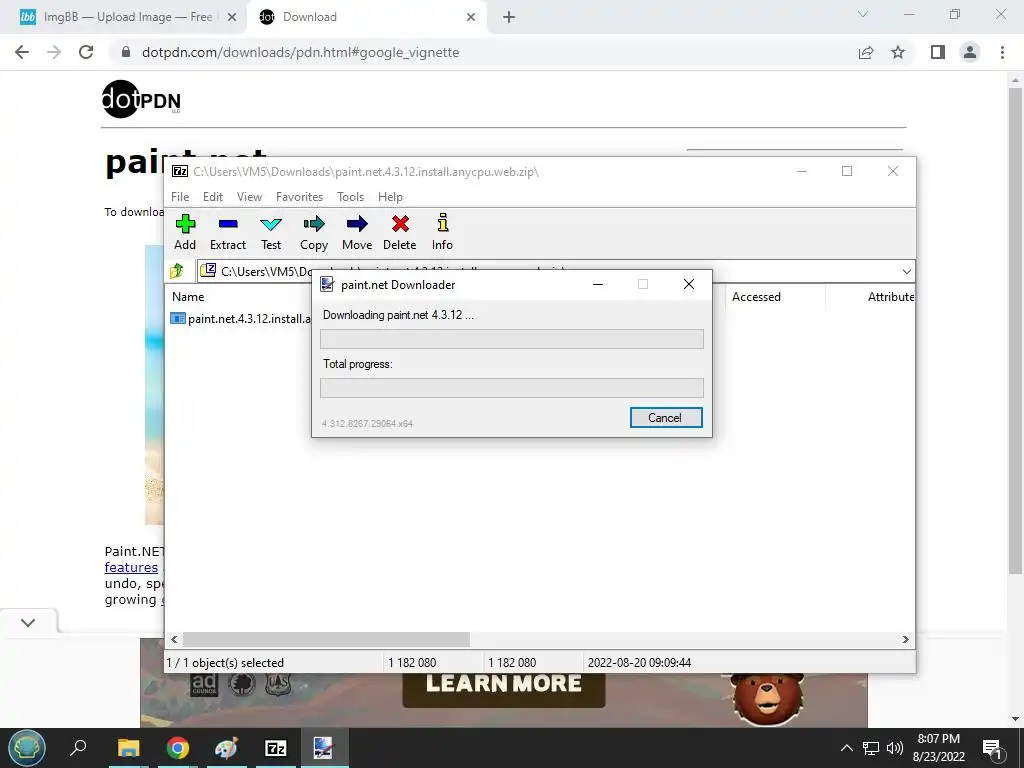This screenshot has width=1024, height=768.
Task: Click the left arrow of 7-Zip scrollbar
Action: [x=174, y=639]
